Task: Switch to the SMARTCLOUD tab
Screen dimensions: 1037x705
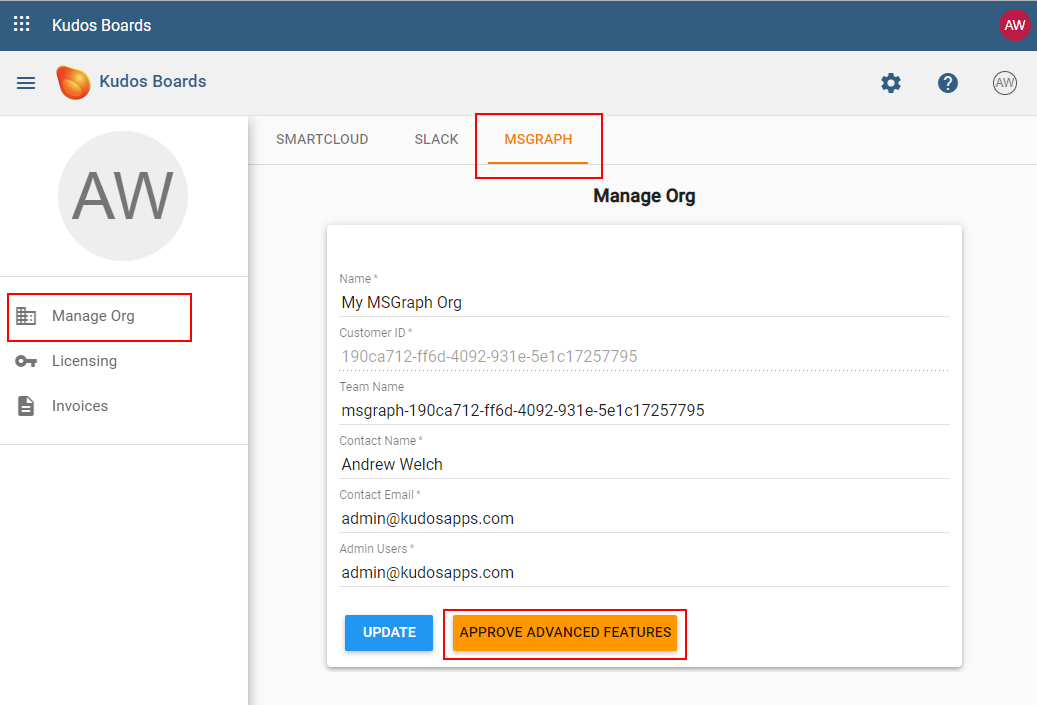Action: coord(322,140)
